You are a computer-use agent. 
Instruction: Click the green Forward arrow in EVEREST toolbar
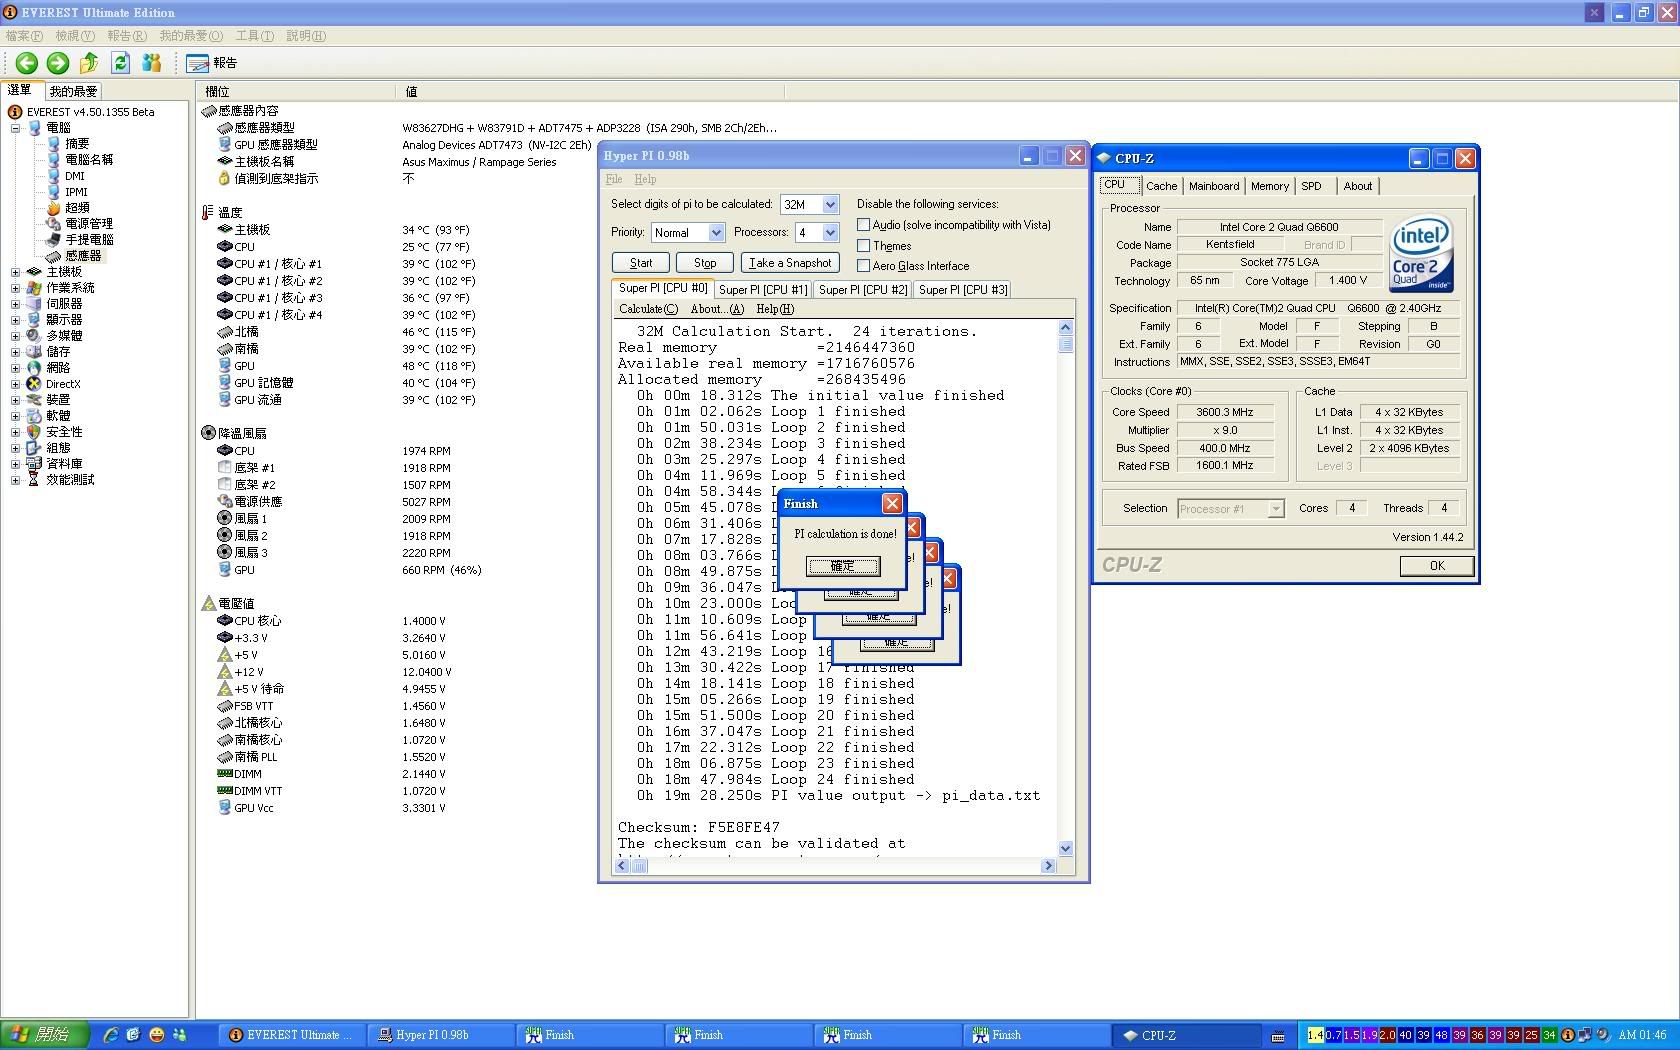point(58,63)
